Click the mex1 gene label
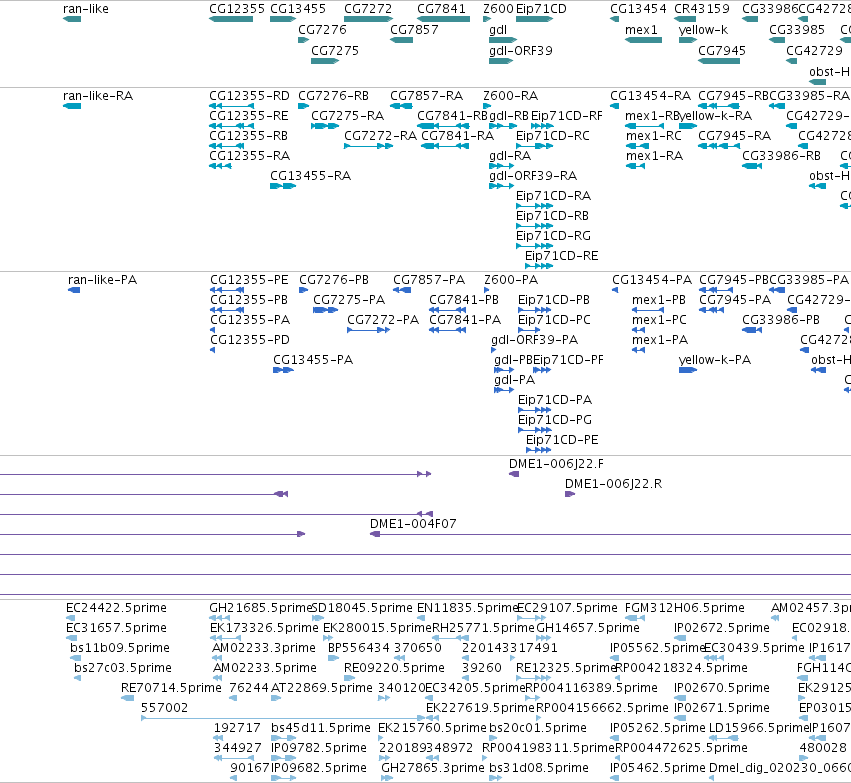Screen dimensions: 851x783 (641, 29)
